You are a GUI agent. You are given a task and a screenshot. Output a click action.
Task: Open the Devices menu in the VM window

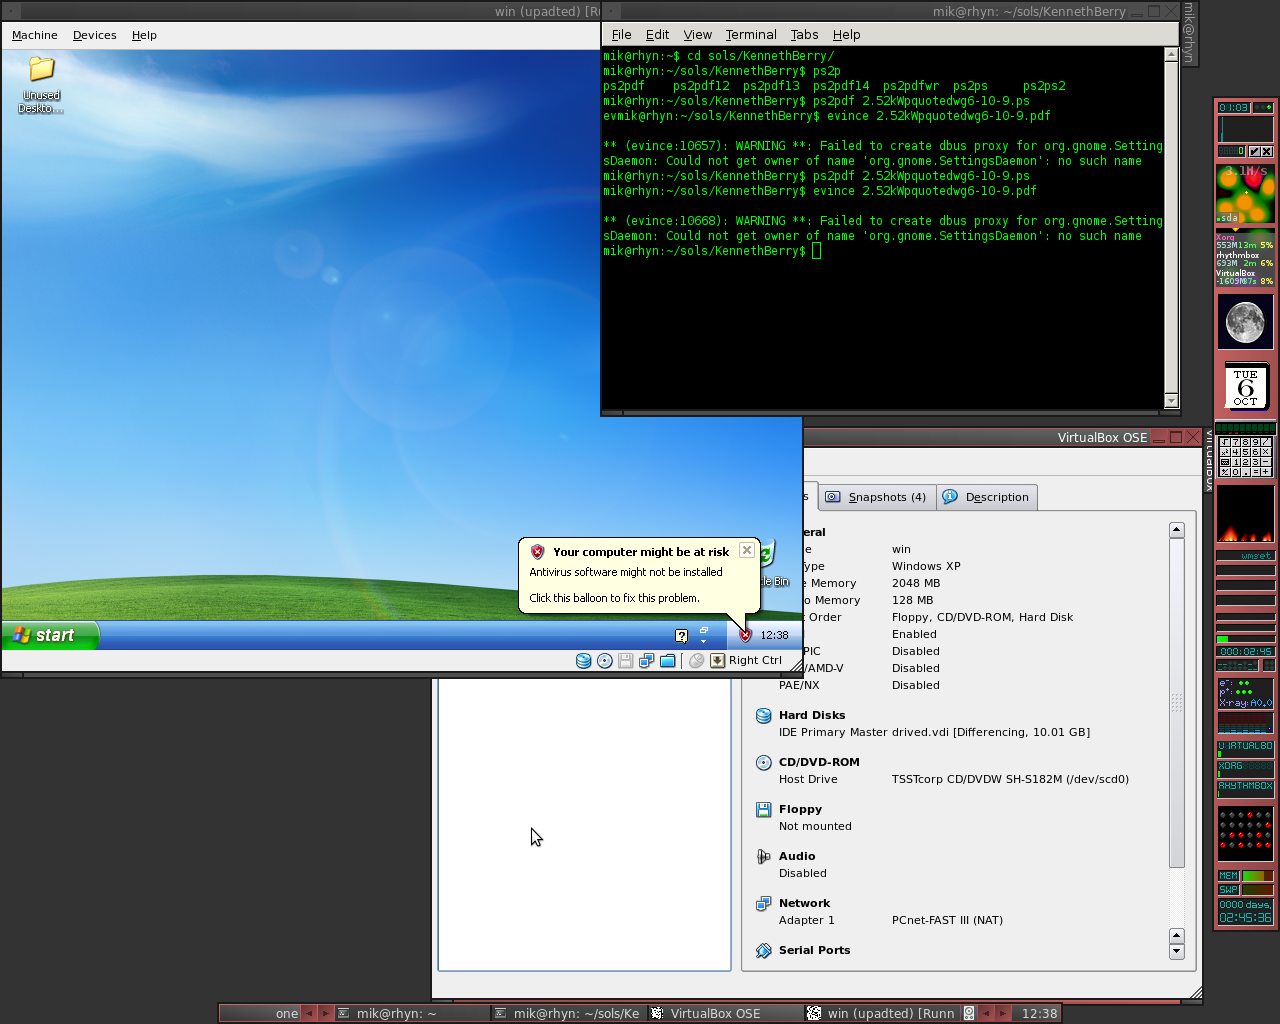click(95, 35)
